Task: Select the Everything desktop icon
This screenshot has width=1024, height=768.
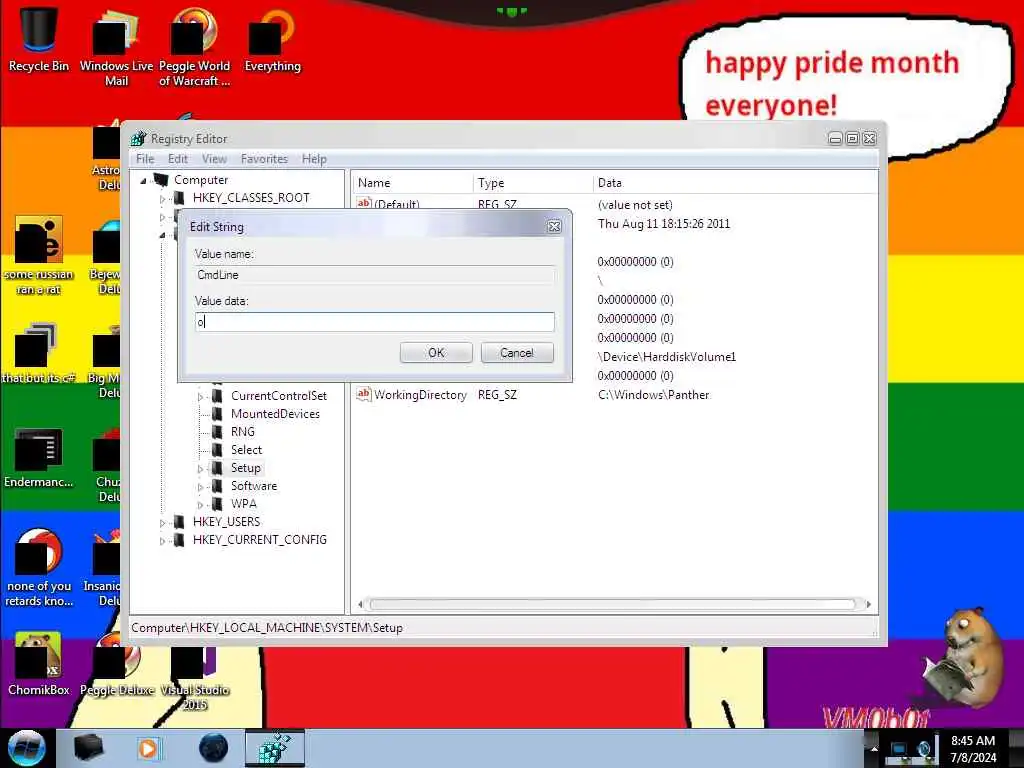Action: [x=272, y=40]
